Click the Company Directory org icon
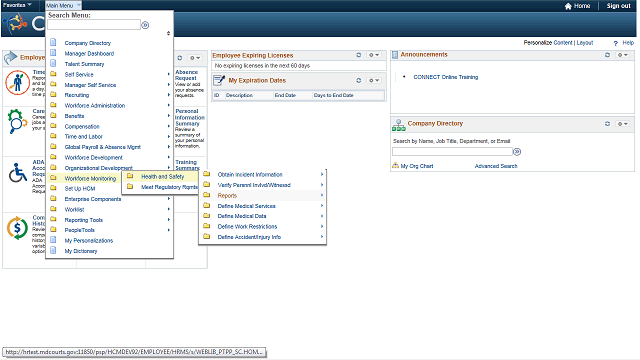 coord(399,125)
